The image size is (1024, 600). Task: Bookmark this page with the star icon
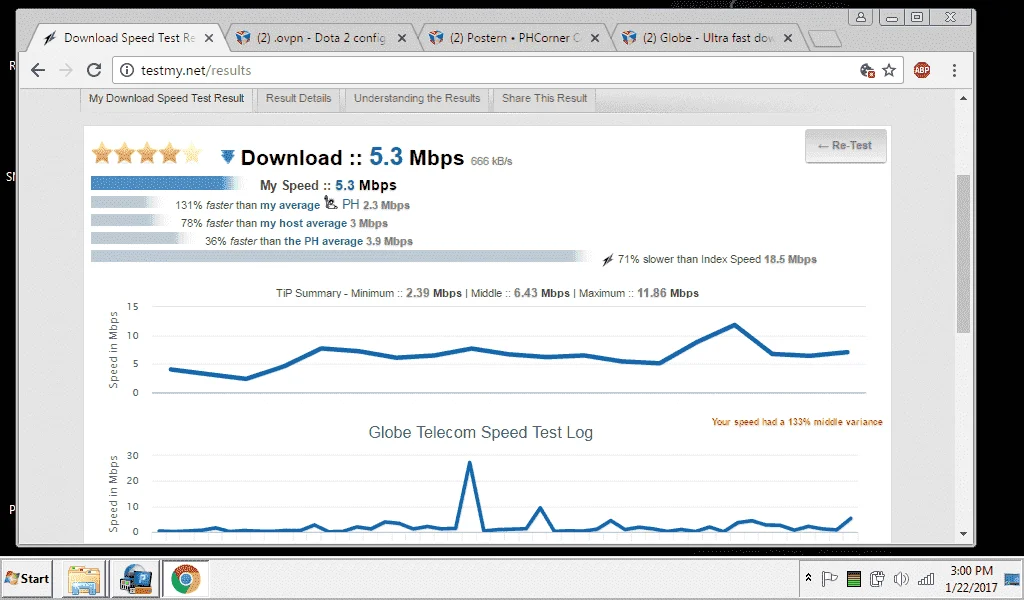[889, 71]
